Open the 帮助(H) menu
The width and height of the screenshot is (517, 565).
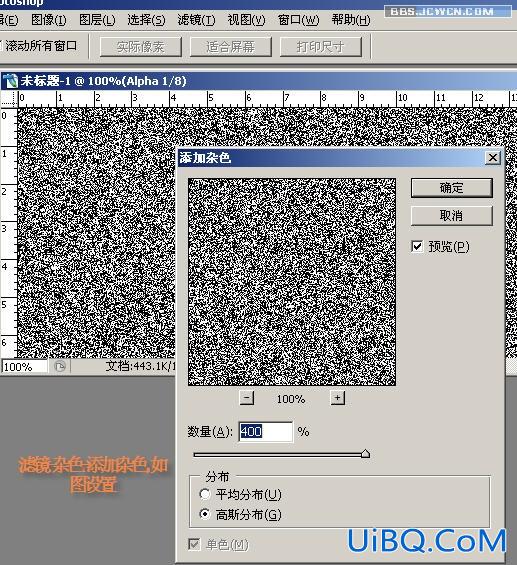pos(351,20)
